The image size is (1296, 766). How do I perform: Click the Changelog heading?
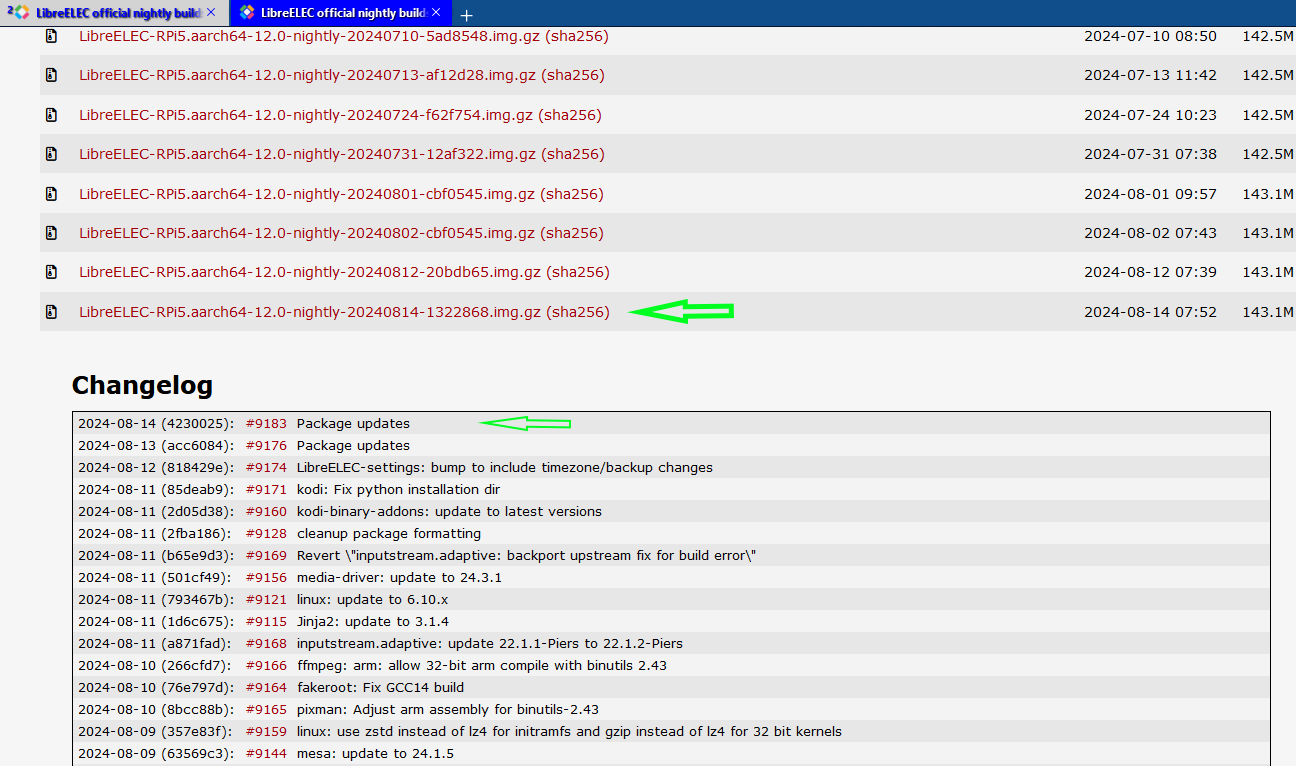142,386
